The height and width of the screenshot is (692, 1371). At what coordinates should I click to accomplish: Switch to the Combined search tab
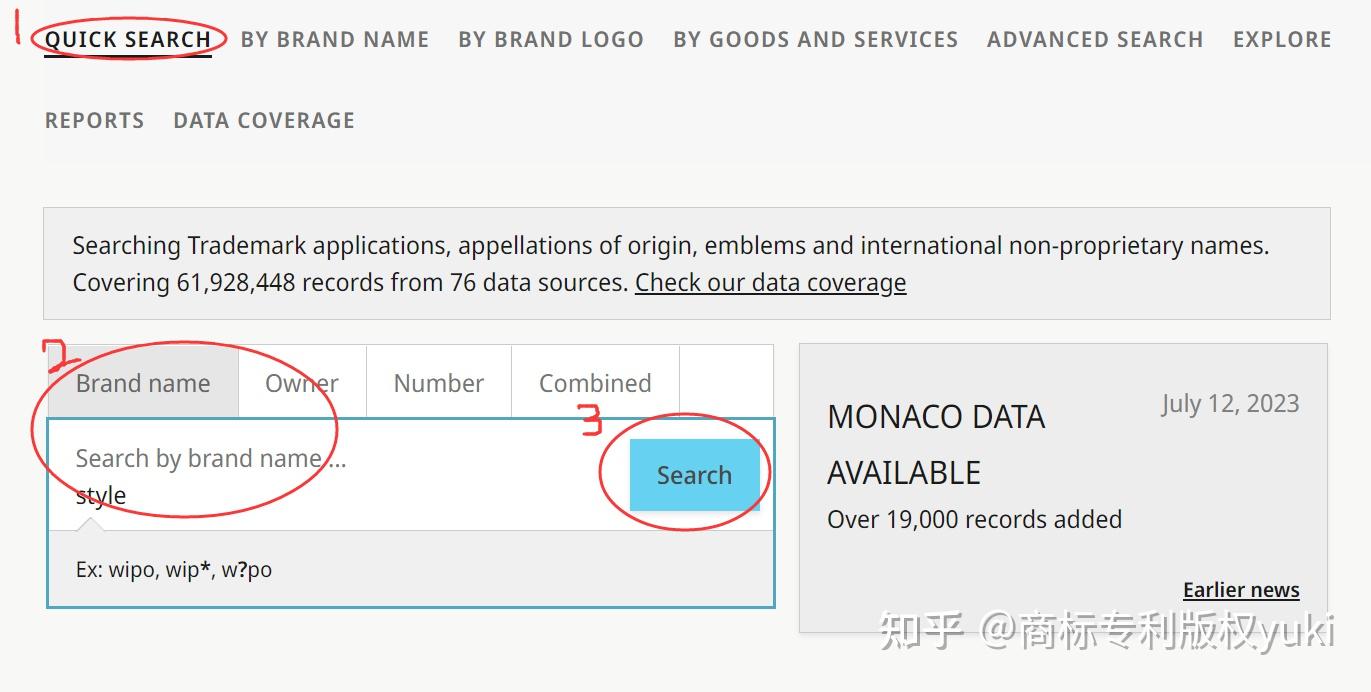point(595,382)
